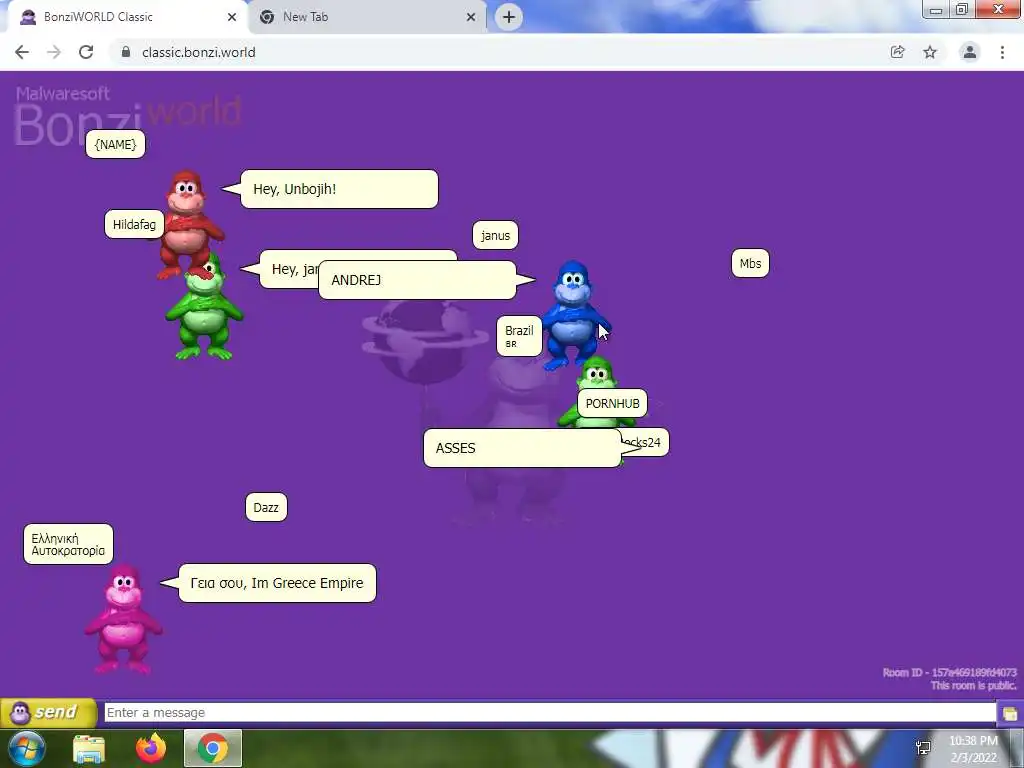Go back using browser back arrow
This screenshot has height=768, width=1024.
(22, 52)
